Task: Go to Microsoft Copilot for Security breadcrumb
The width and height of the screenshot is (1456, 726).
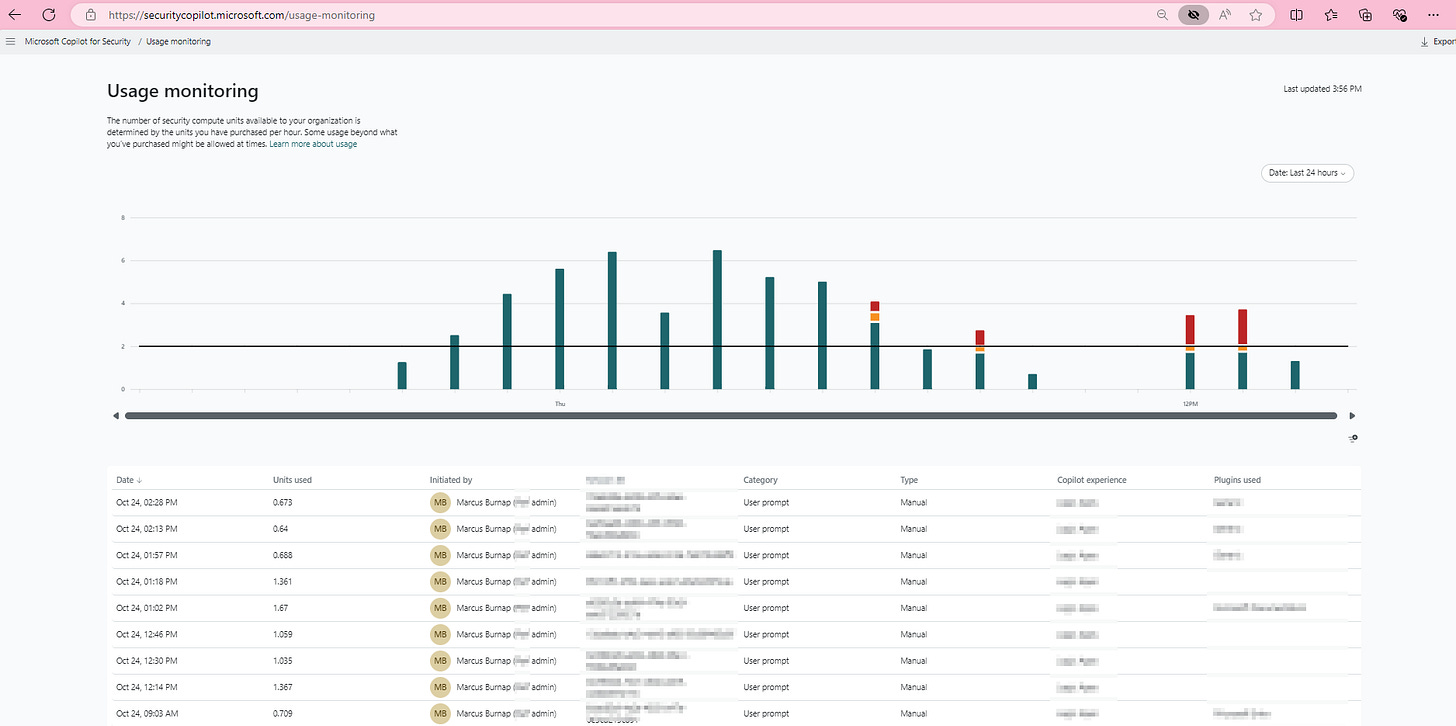Action: point(78,42)
